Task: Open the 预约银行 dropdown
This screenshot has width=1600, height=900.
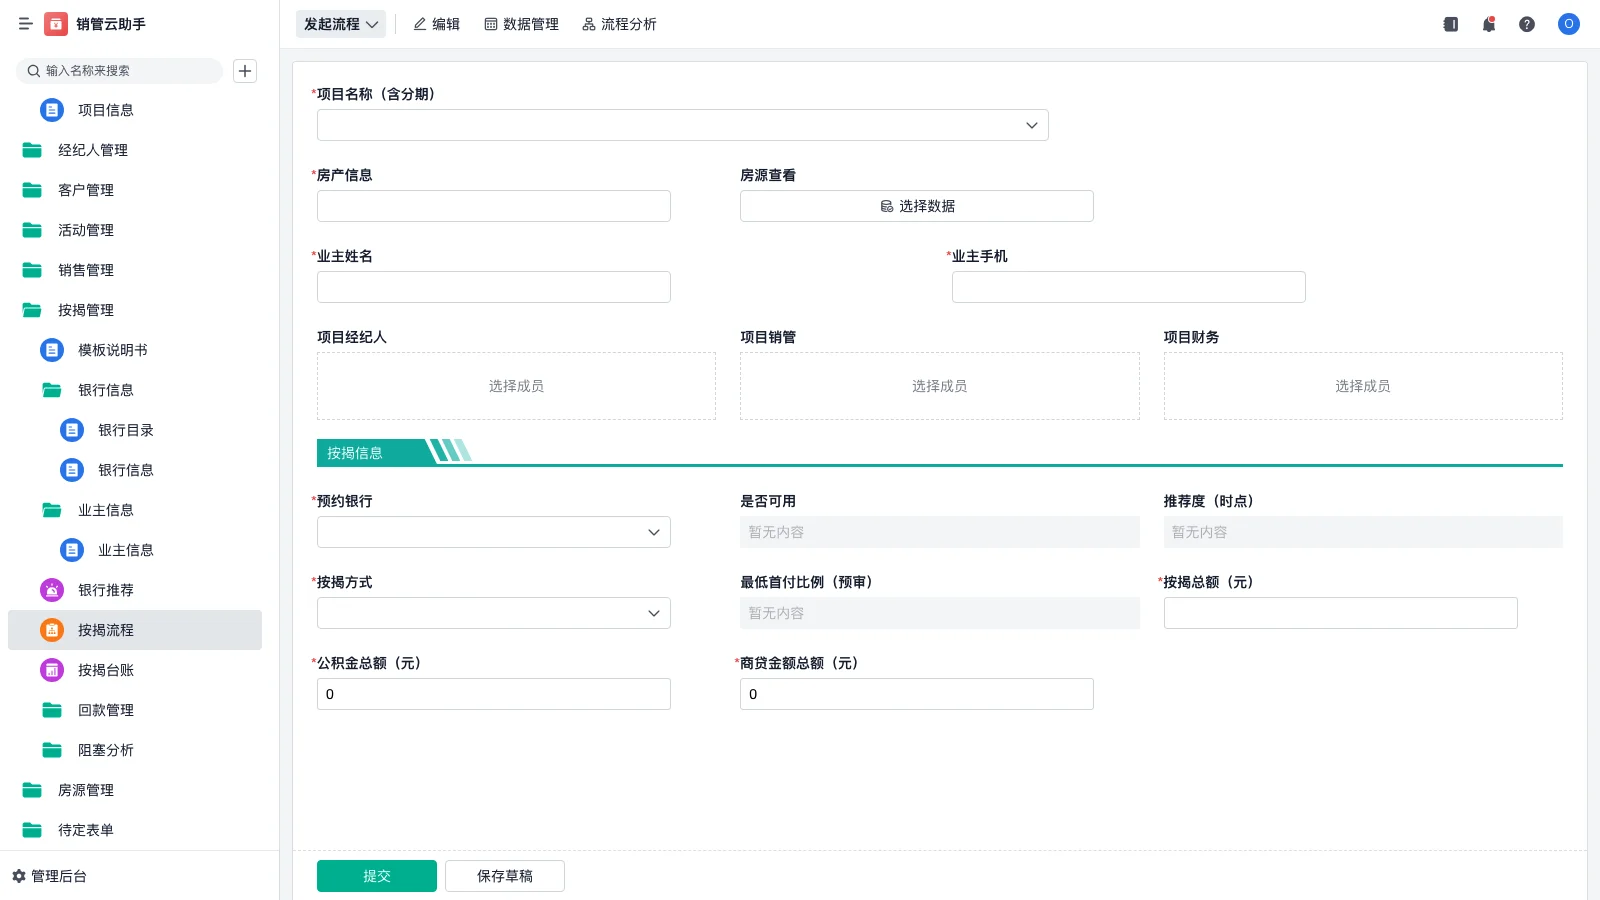Action: pos(653,532)
